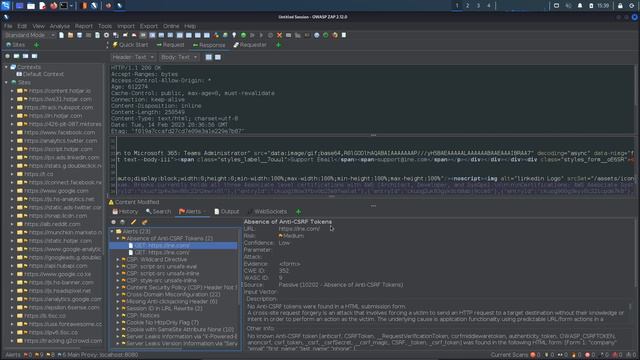Screen dimensions: 640x360
Task: Switch to workspace 2 in top panel
Action: coord(467,6)
